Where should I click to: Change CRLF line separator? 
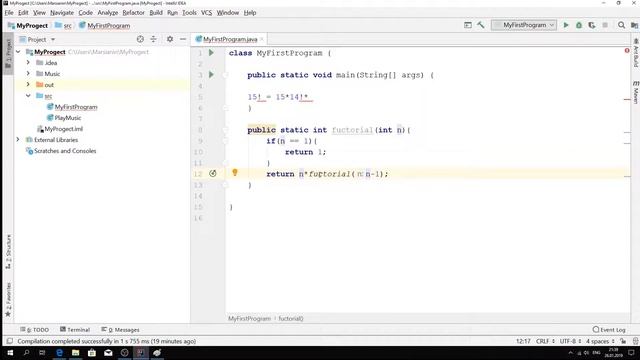pyautogui.click(x=545, y=341)
